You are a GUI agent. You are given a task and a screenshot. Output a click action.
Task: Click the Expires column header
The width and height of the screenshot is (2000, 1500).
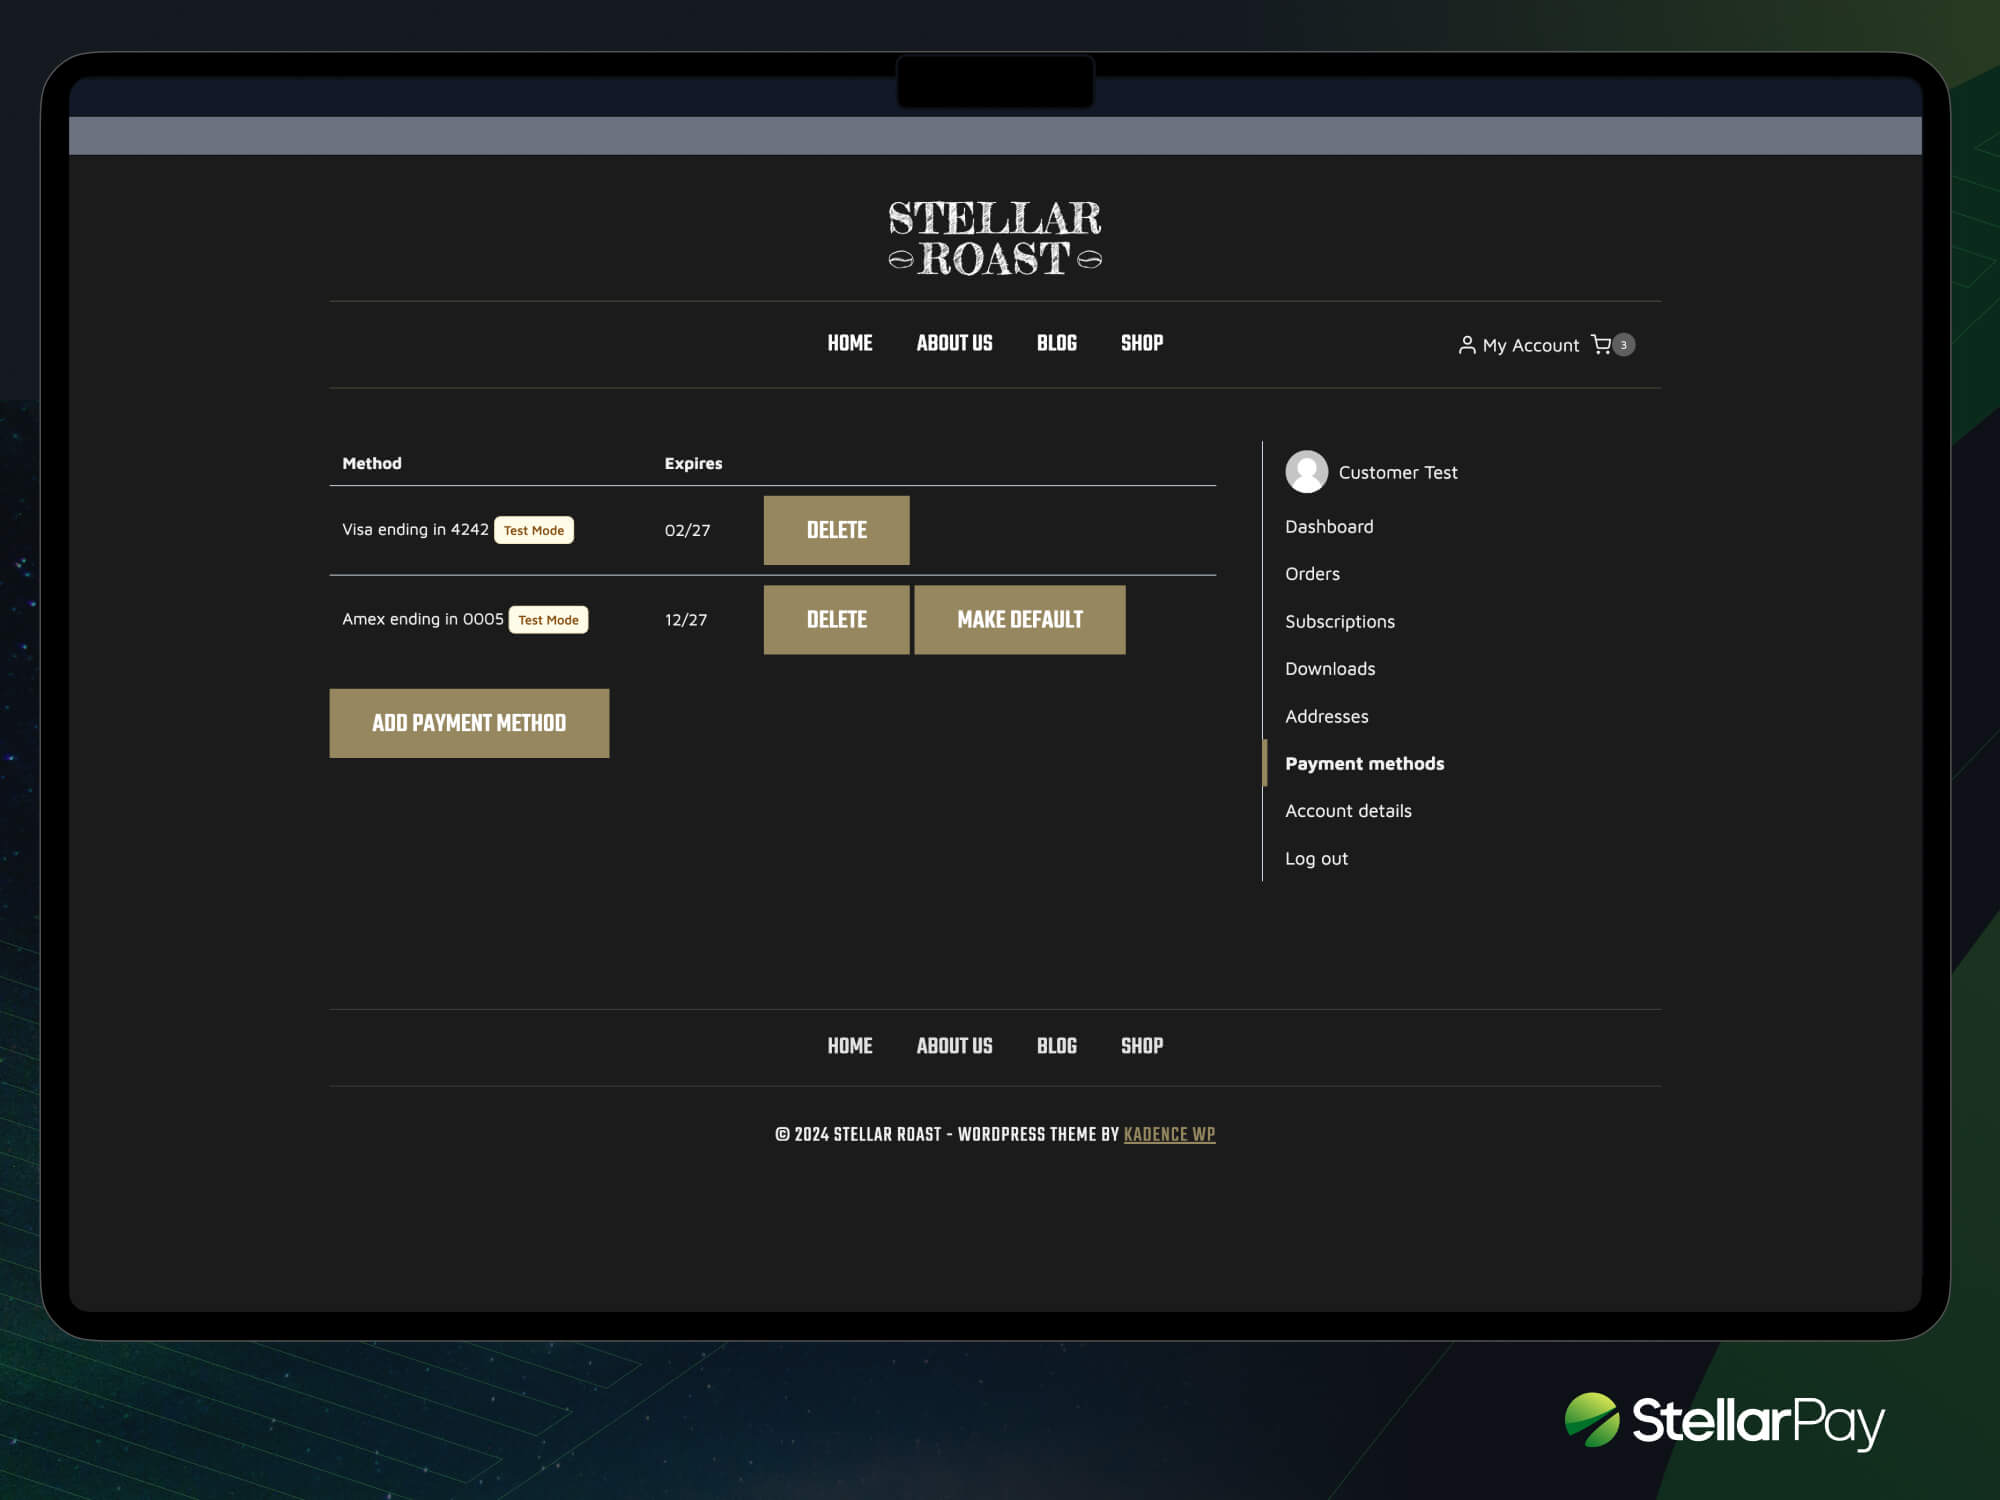point(693,463)
